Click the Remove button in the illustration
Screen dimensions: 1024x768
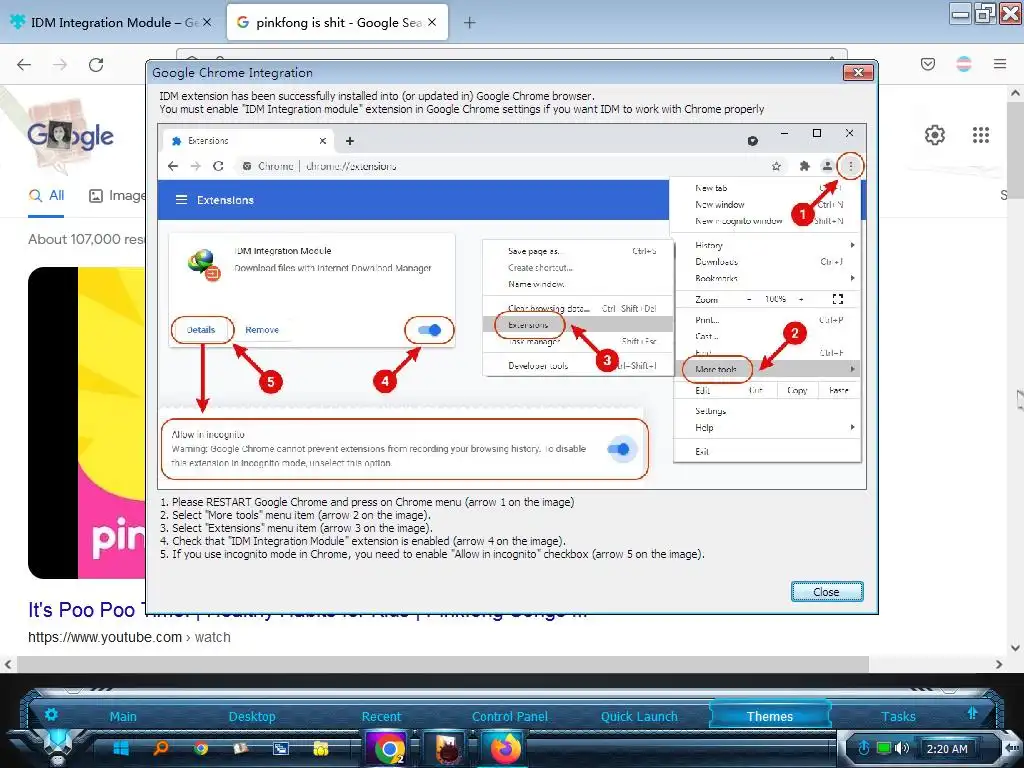[262, 330]
